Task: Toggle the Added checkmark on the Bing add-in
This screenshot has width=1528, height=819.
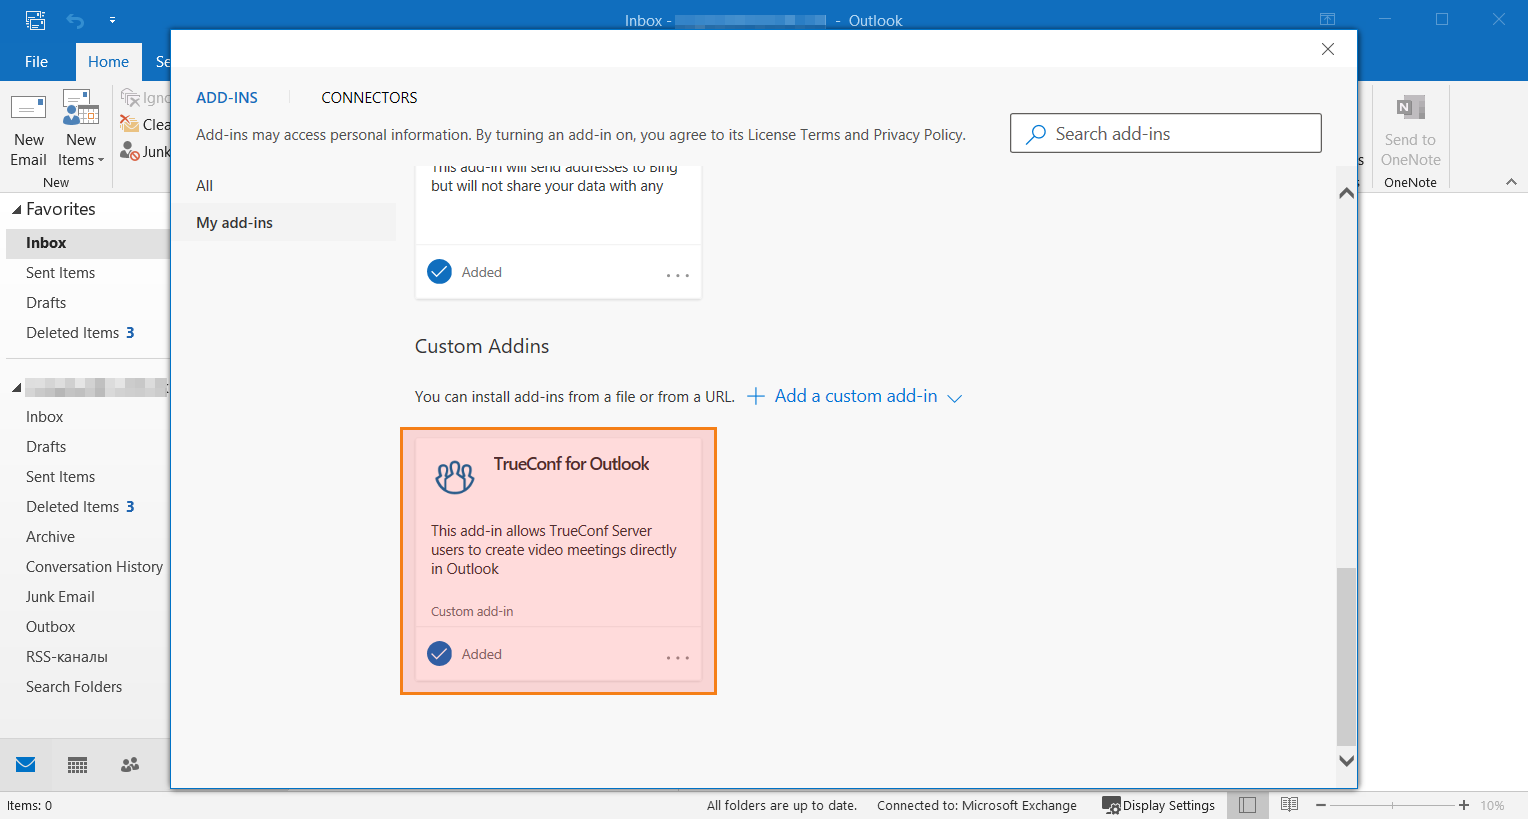Action: (439, 272)
